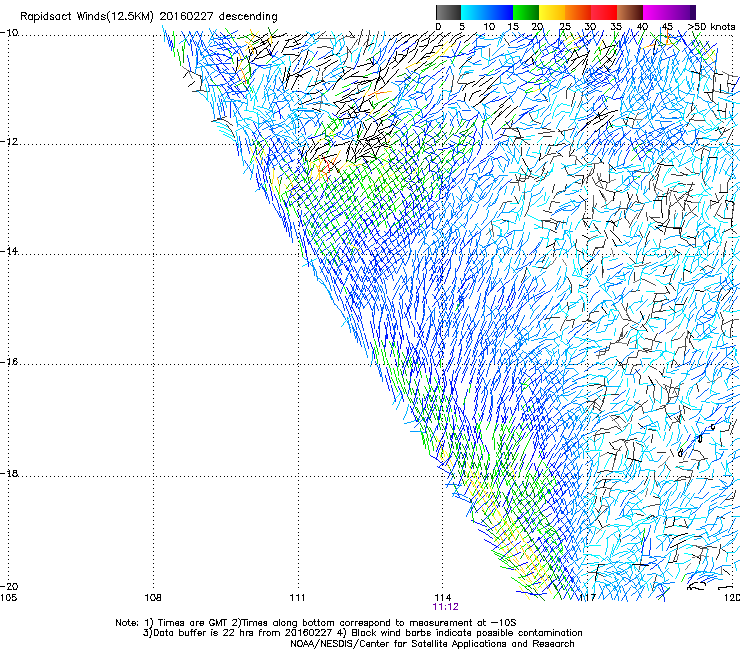Click the red 30-35 knots color swatch

[604, 12]
